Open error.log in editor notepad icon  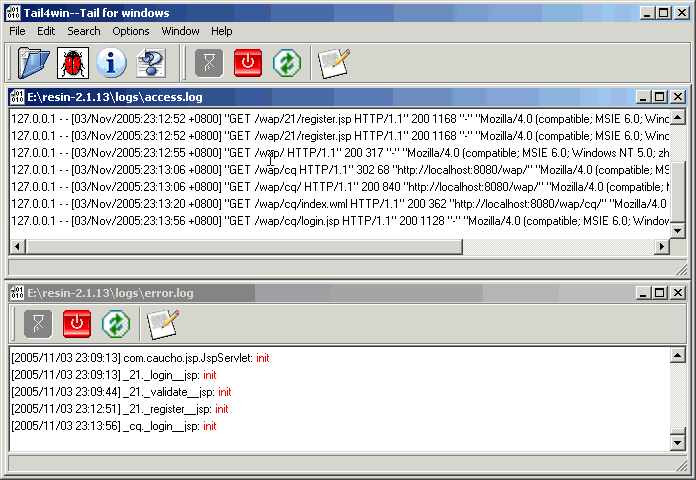coord(163,324)
